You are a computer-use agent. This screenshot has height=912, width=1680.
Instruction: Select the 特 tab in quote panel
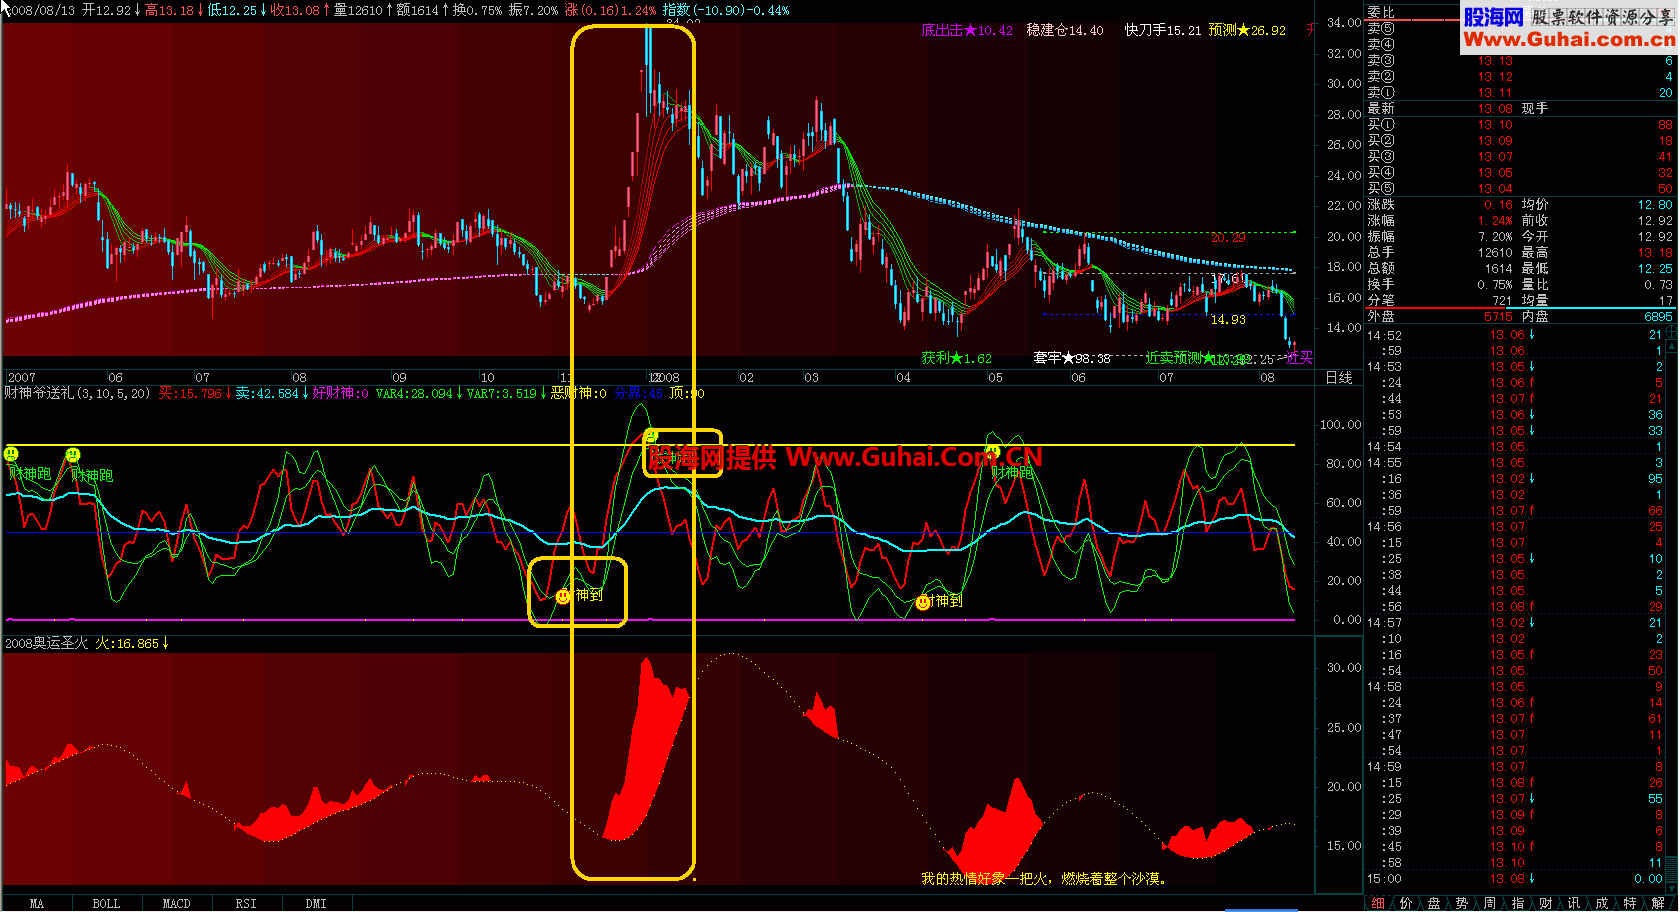pyautogui.click(x=1630, y=903)
